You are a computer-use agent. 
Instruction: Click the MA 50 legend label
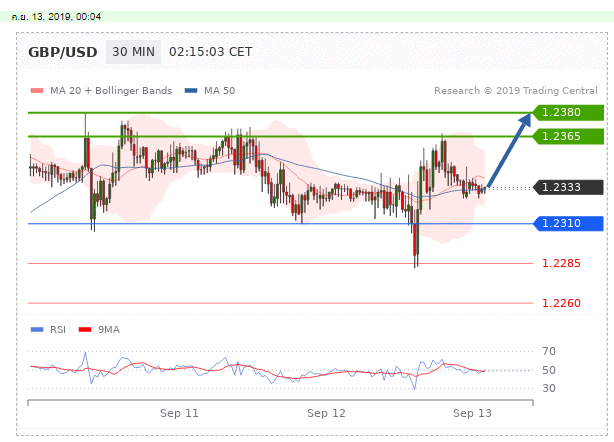click(x=220, y=91)
